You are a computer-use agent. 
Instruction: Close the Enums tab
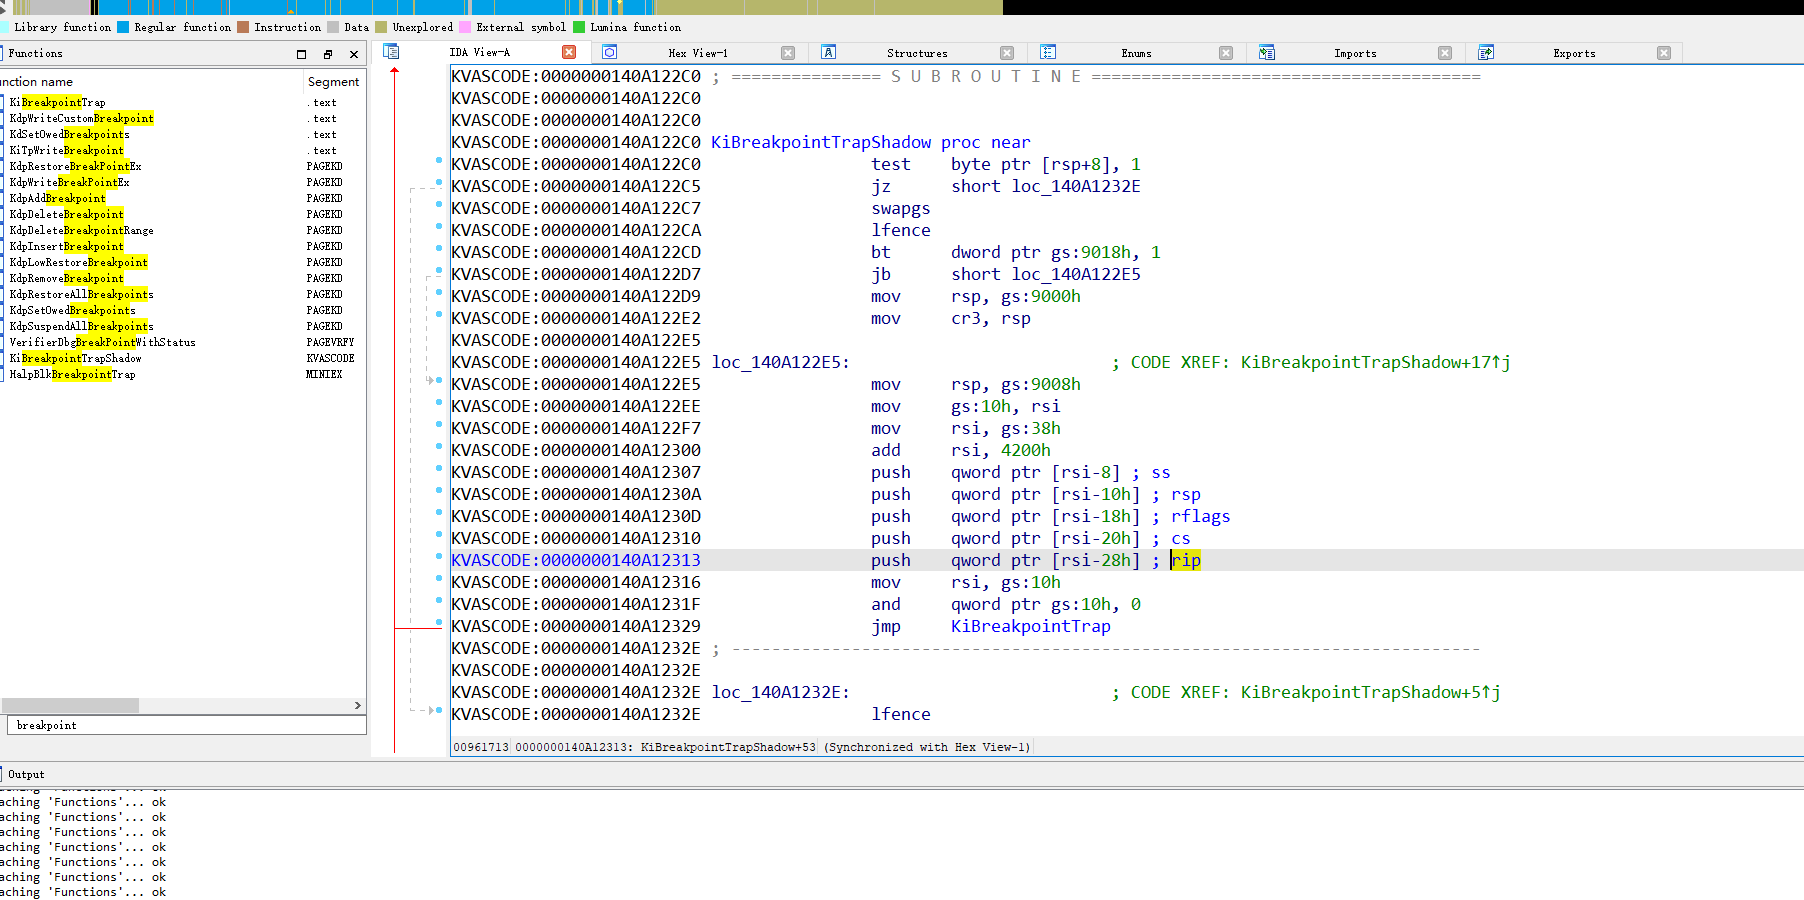[x=1226, y=53]
